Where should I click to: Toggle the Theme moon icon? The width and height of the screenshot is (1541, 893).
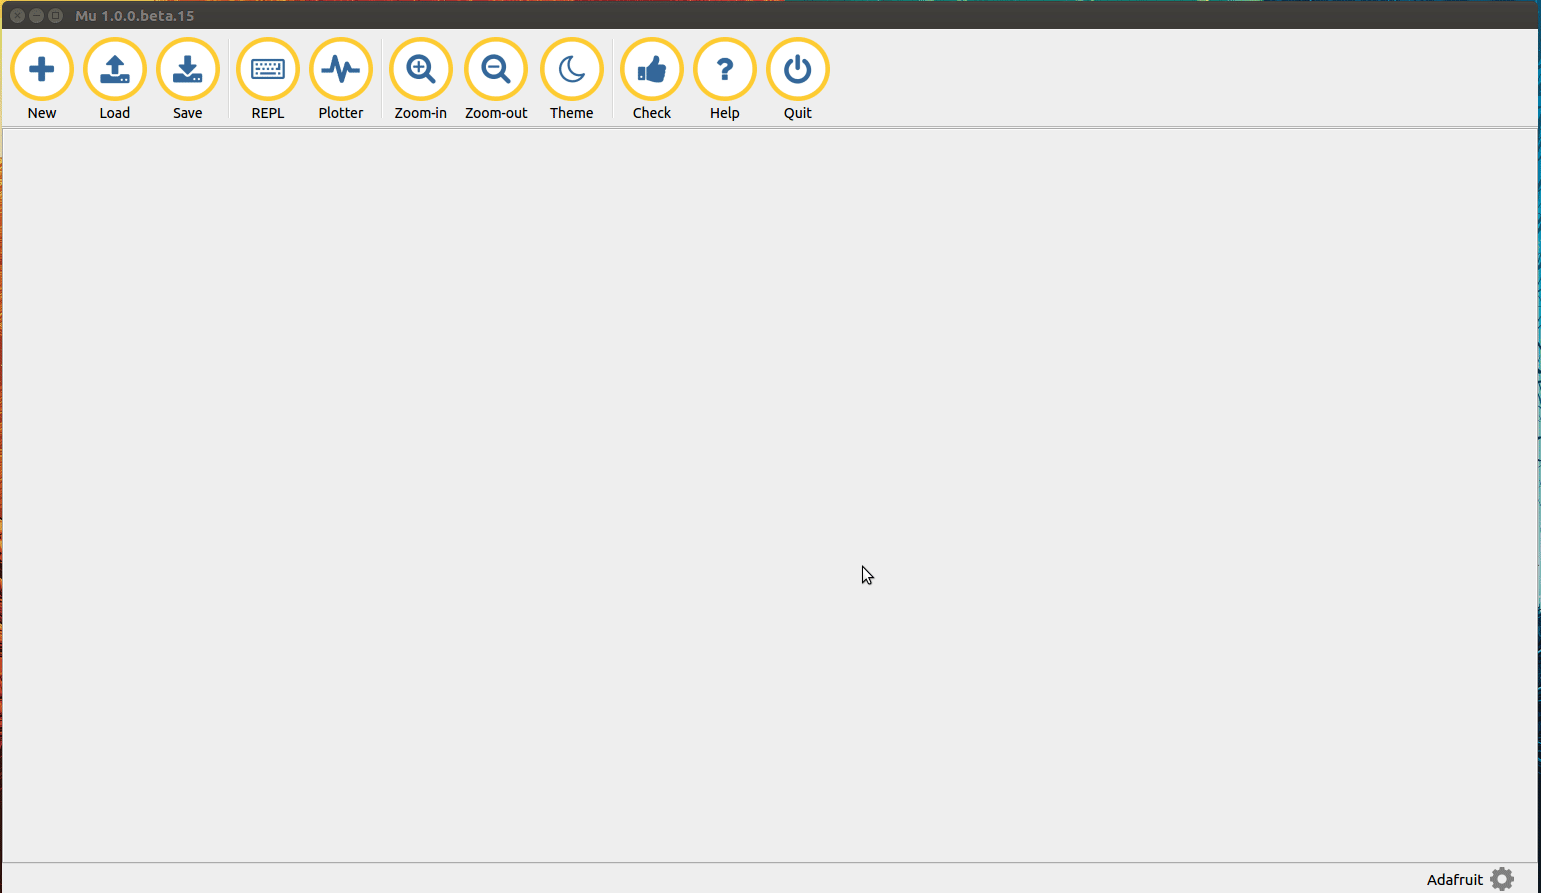point(572,70)
